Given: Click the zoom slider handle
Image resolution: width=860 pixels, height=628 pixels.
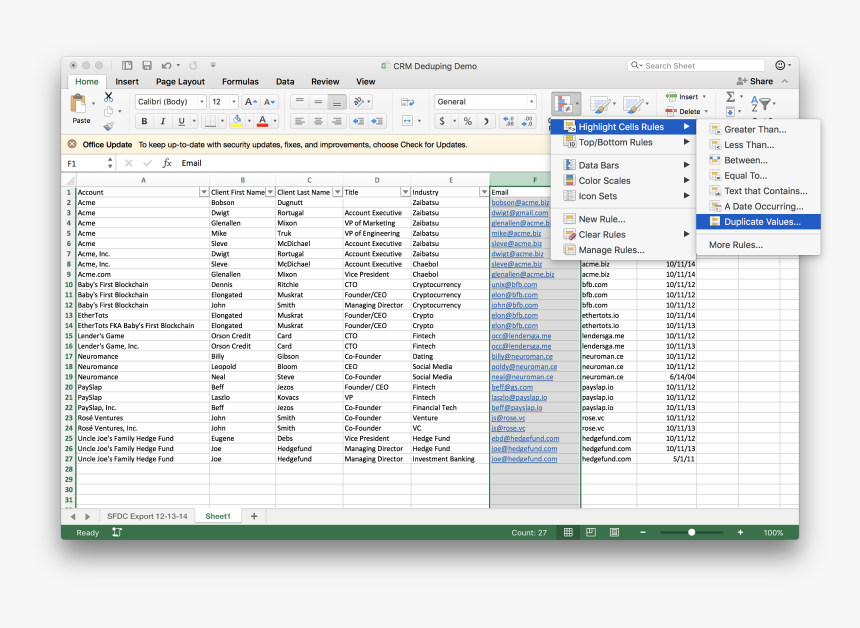Looking at the screenshot, I should click(x=692, y=533).
